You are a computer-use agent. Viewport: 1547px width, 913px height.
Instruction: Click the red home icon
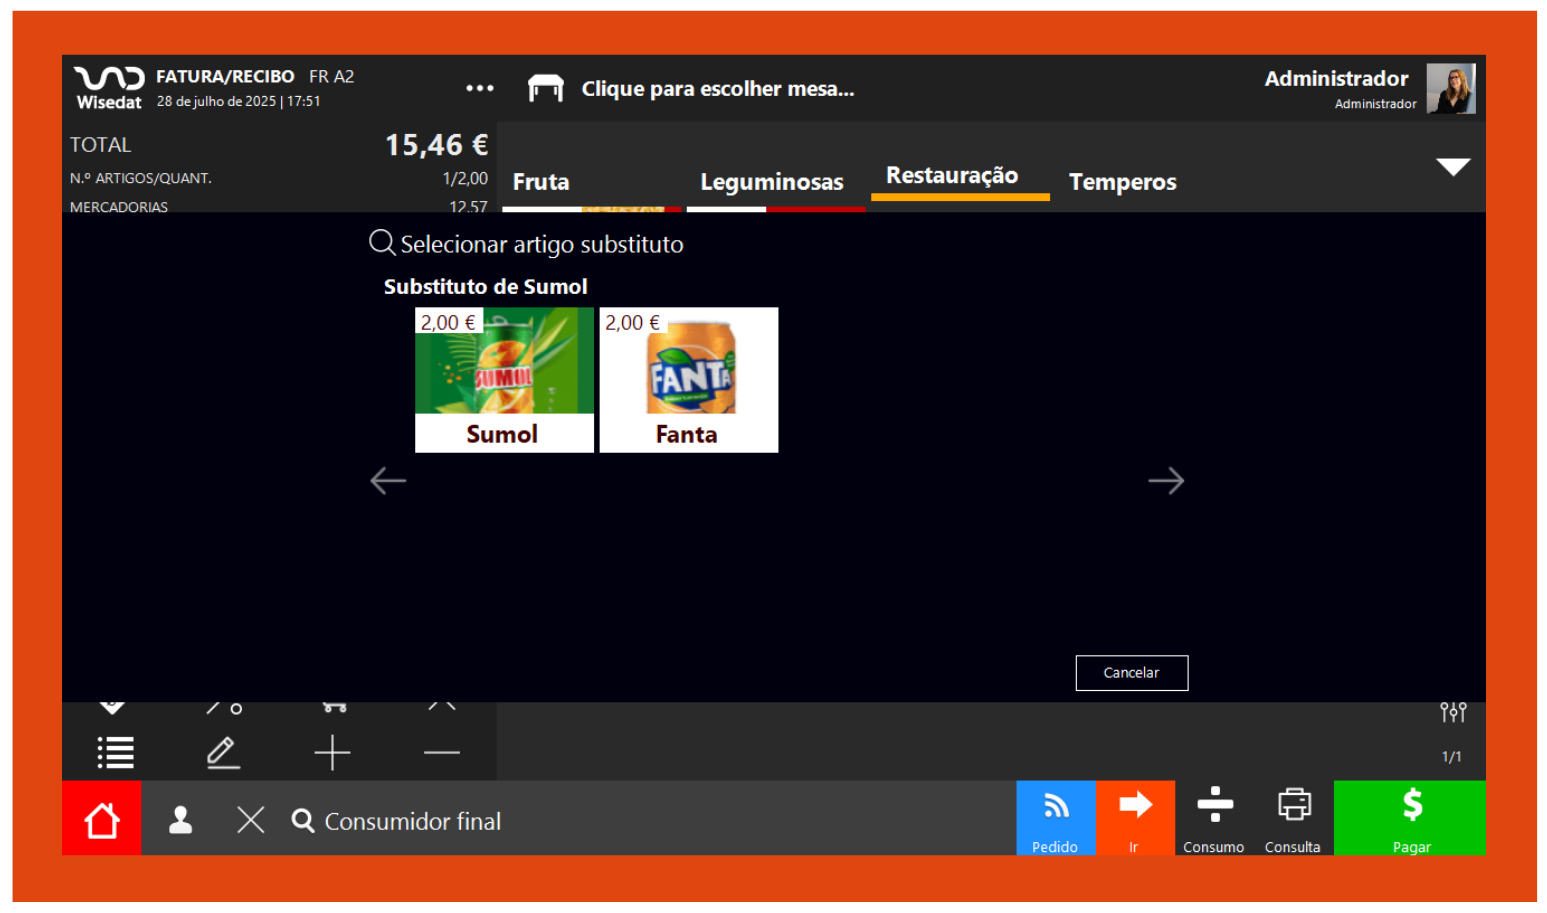tap(101, 819)
